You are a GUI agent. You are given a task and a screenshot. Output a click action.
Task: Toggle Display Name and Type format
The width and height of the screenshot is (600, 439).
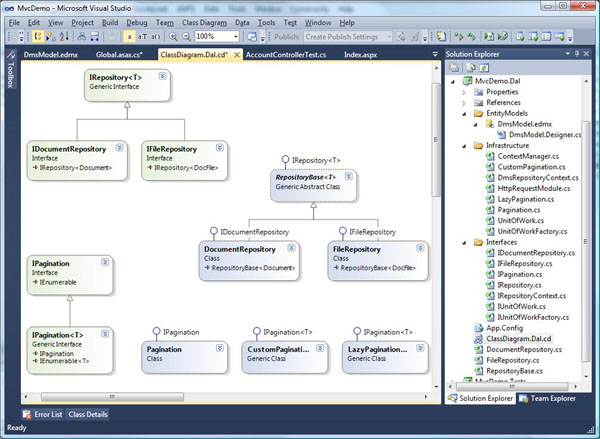142,36
